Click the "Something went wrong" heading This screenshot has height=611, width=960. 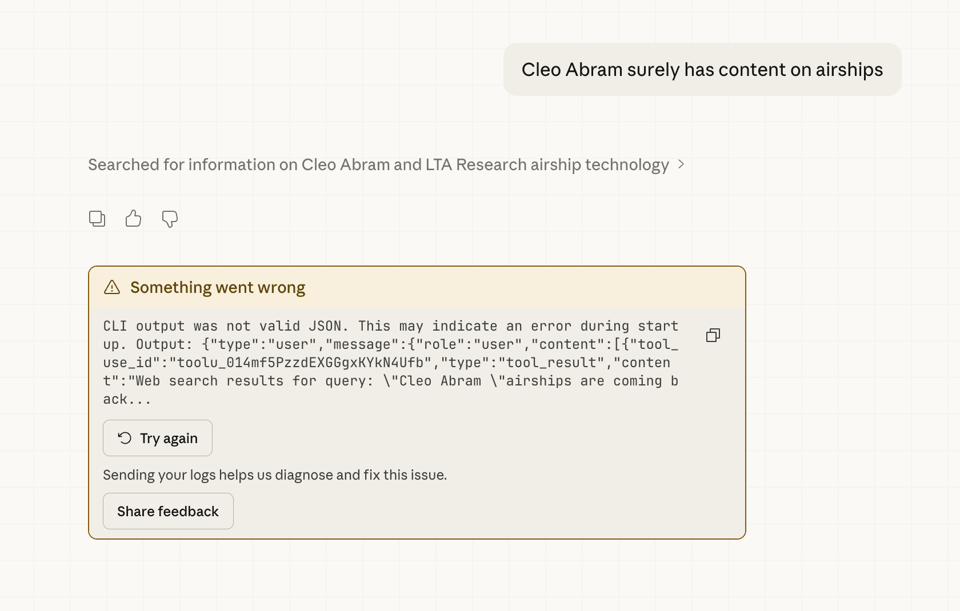pos(218,288)
